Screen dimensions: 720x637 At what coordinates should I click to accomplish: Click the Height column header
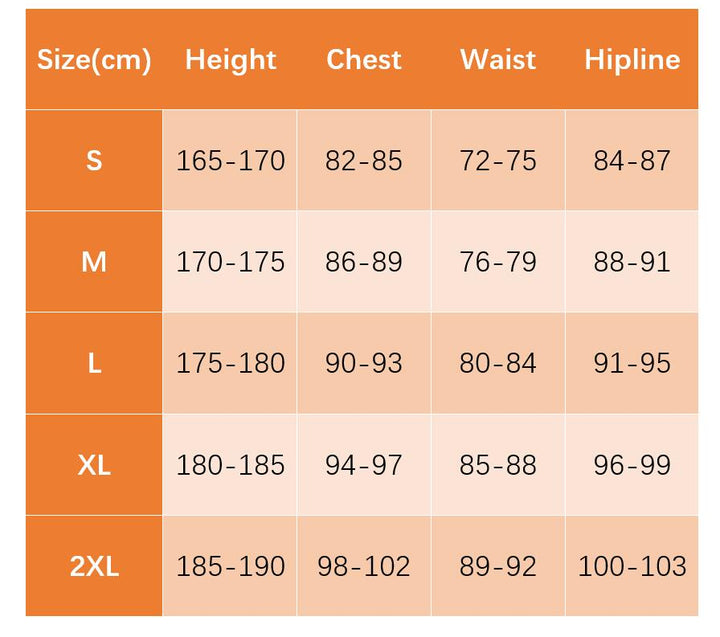pos(230,60)
